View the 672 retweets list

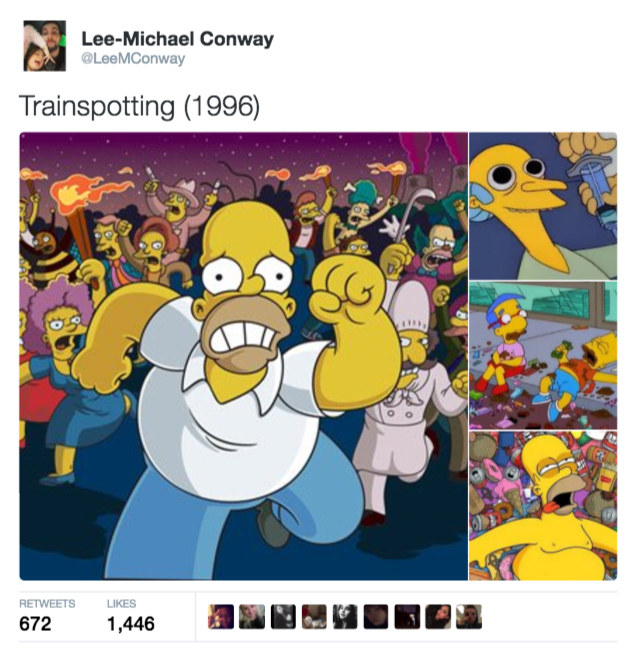point(35,623)
